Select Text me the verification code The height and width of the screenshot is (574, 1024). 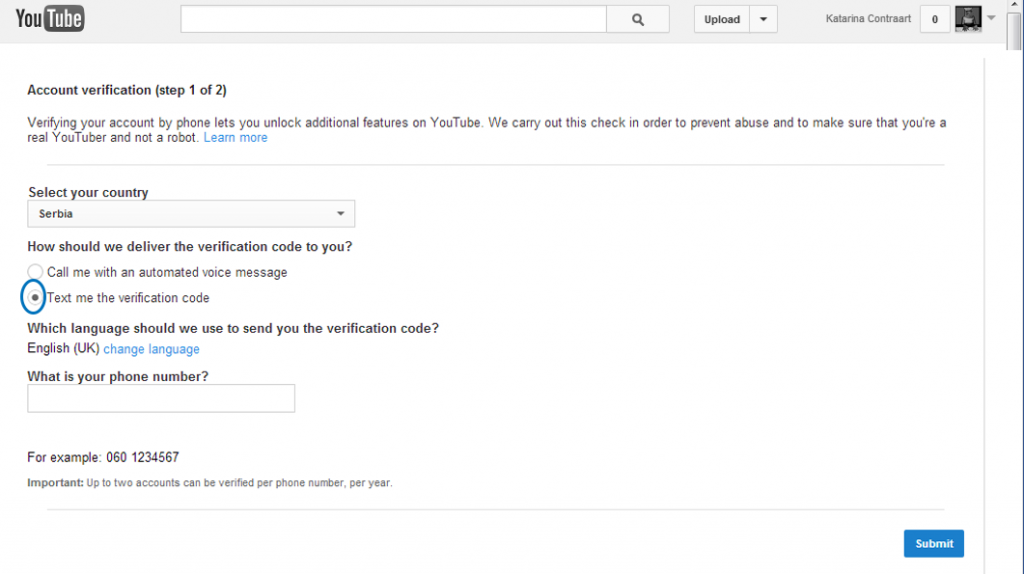[x=35, y=297]
